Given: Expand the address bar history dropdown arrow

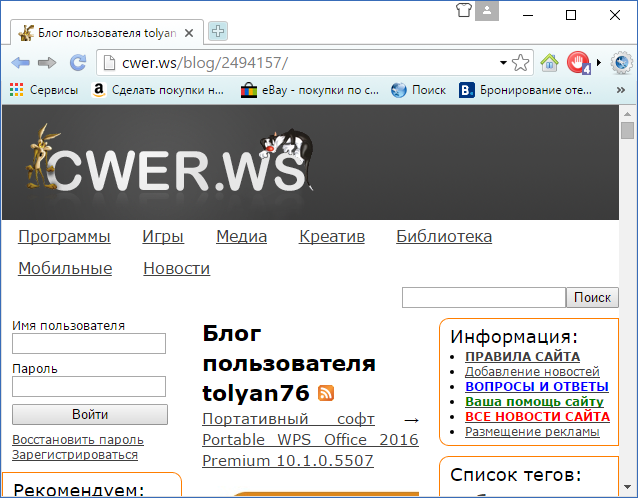Looking at the screenshot, I should (x=503, y=63).
